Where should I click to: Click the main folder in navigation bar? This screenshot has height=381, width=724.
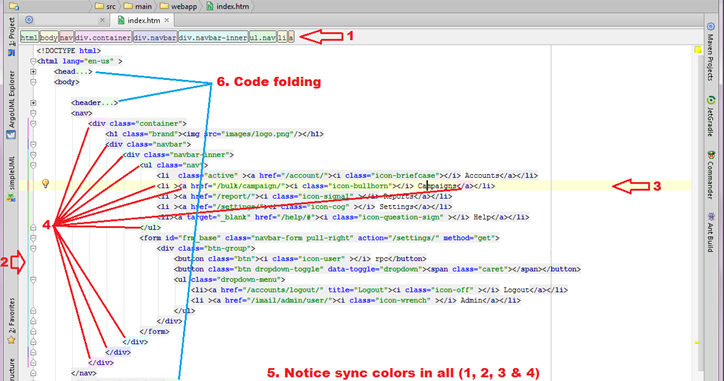coord(138,6)
